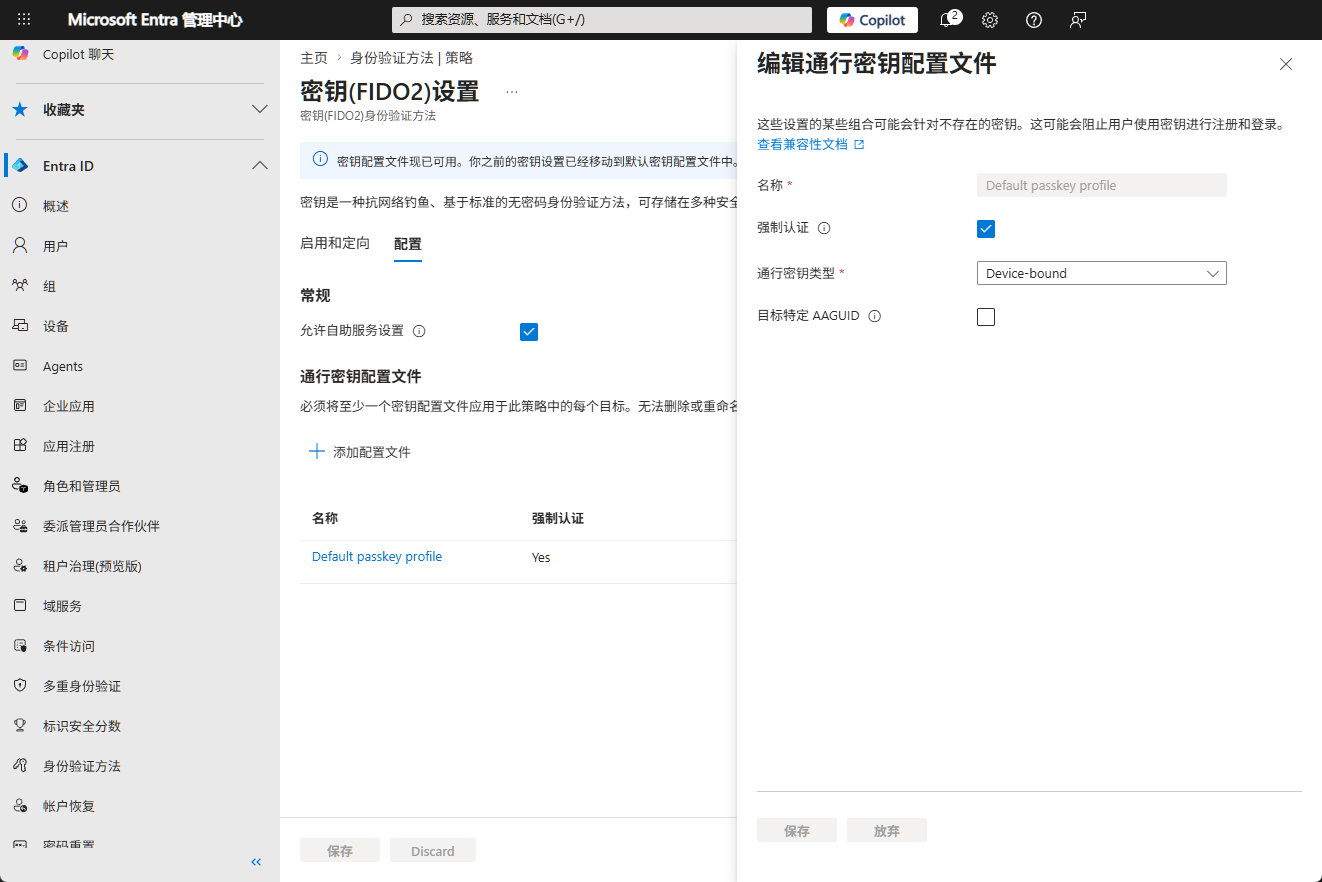
Task: Open the 通行密钥类型 Device-bound dropdown
Action: click(x=1101, y=273)
